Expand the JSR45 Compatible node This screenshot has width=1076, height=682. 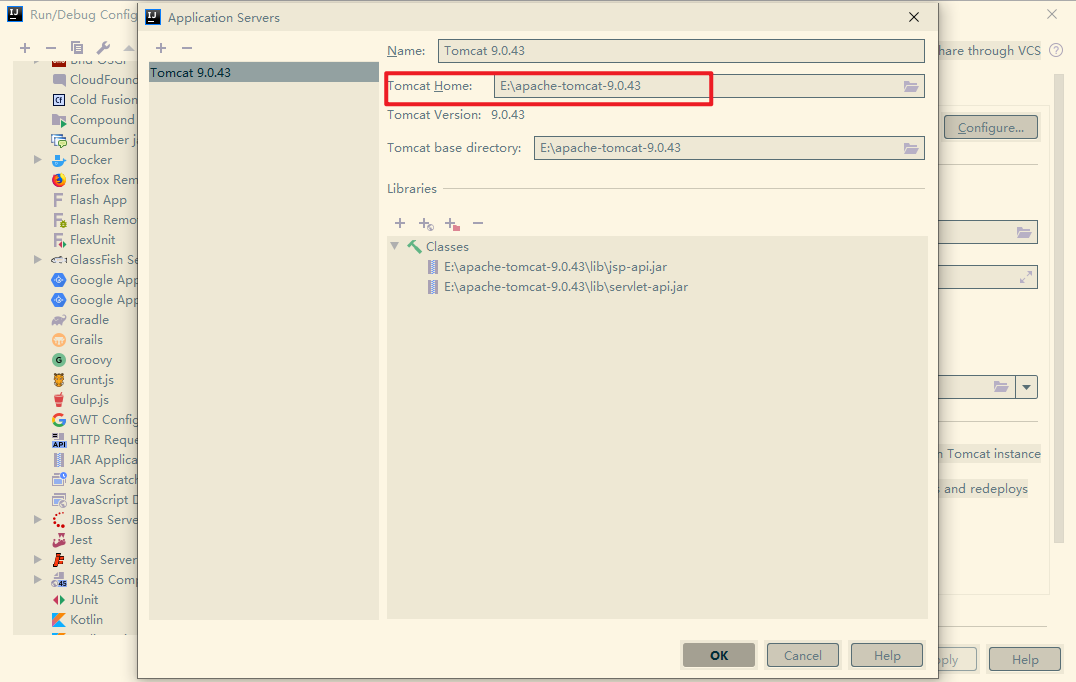pyautogui.click(x=38, y=580)
